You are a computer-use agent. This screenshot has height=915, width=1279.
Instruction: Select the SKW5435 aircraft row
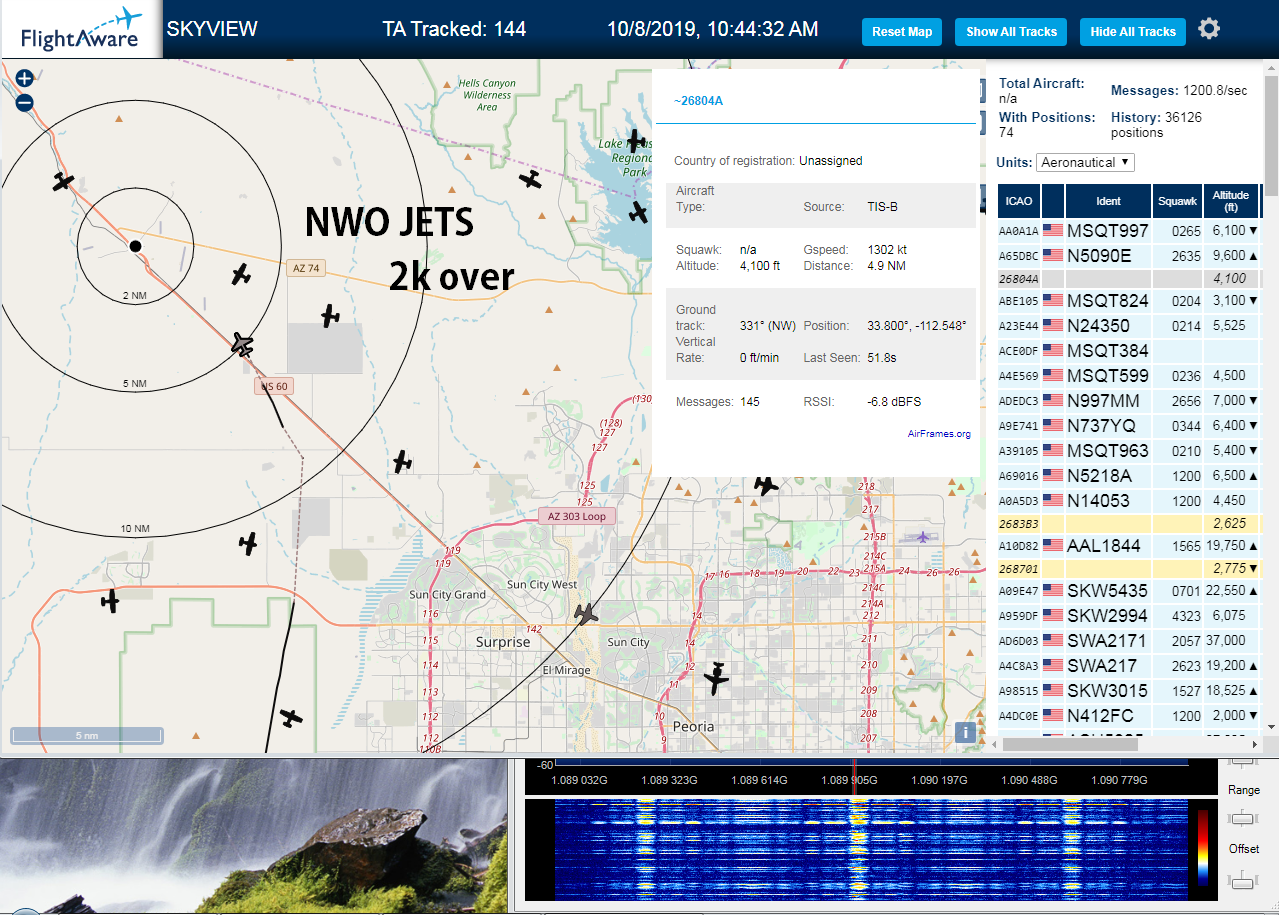[x=1130, y=591]
